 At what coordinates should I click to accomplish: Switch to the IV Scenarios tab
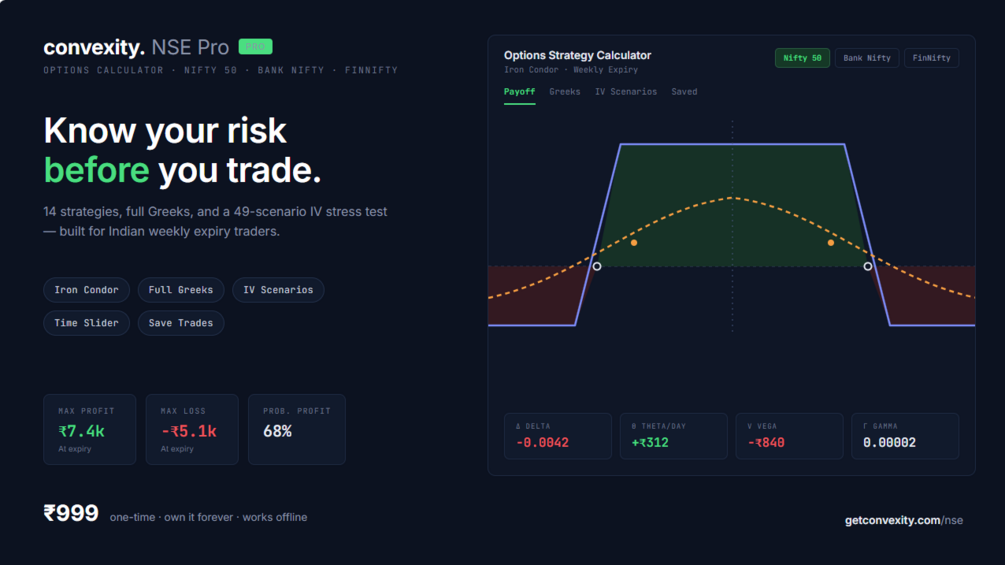[626, 92]
